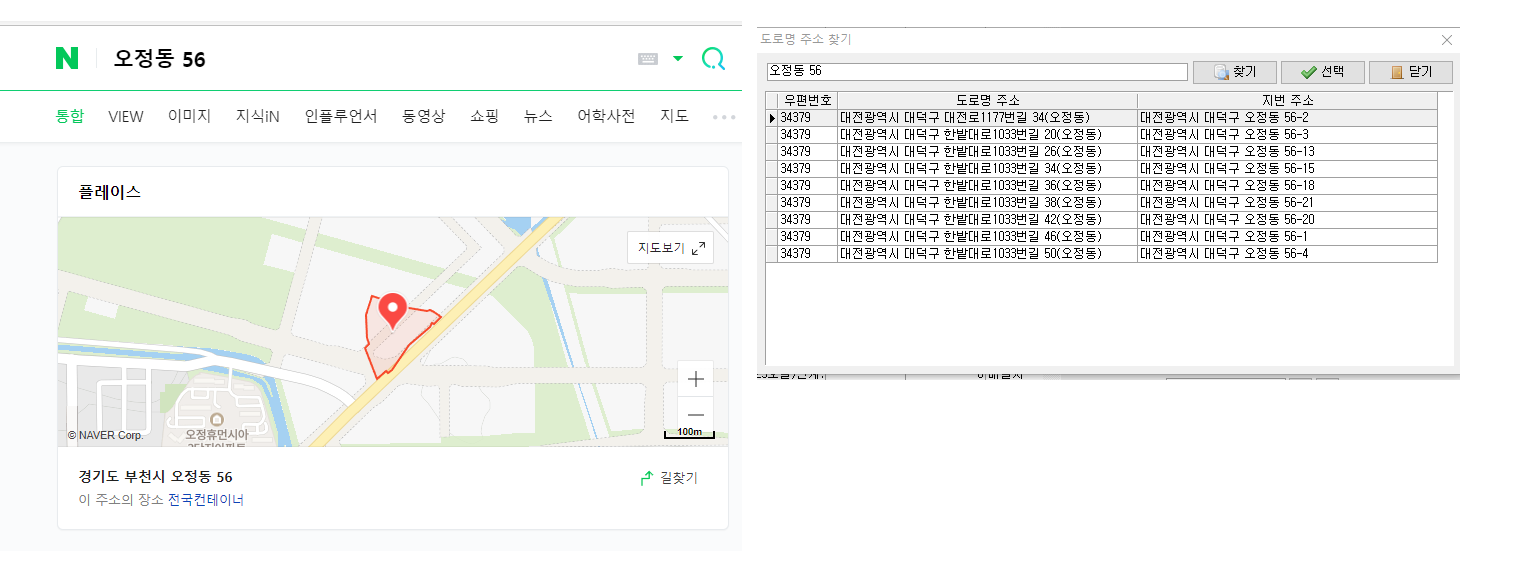This screenshot has height=573, width=1534.
Task: Open the virtual keyboard input icon
Action: click(648, 59)
